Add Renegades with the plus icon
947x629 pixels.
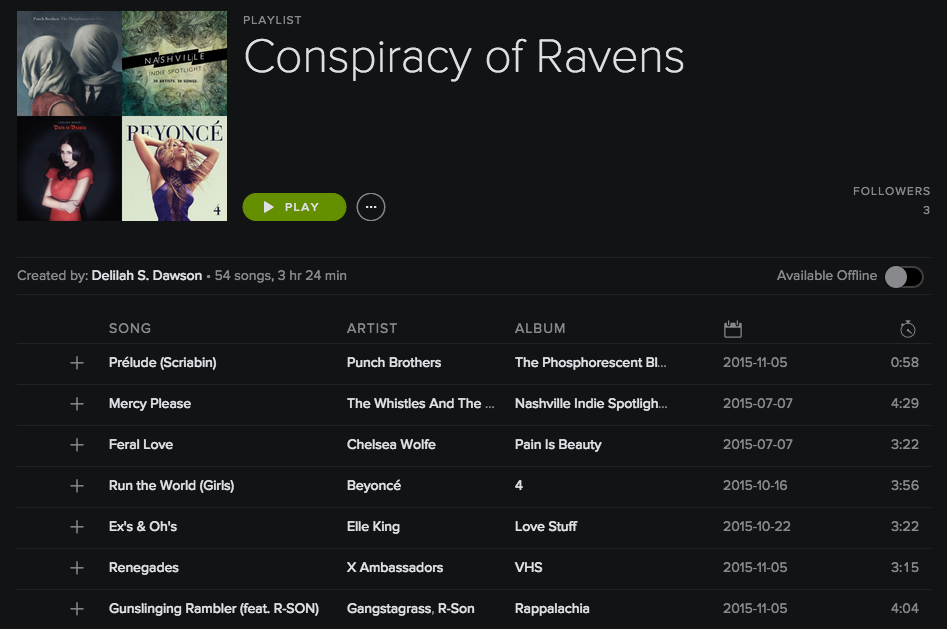77,568
